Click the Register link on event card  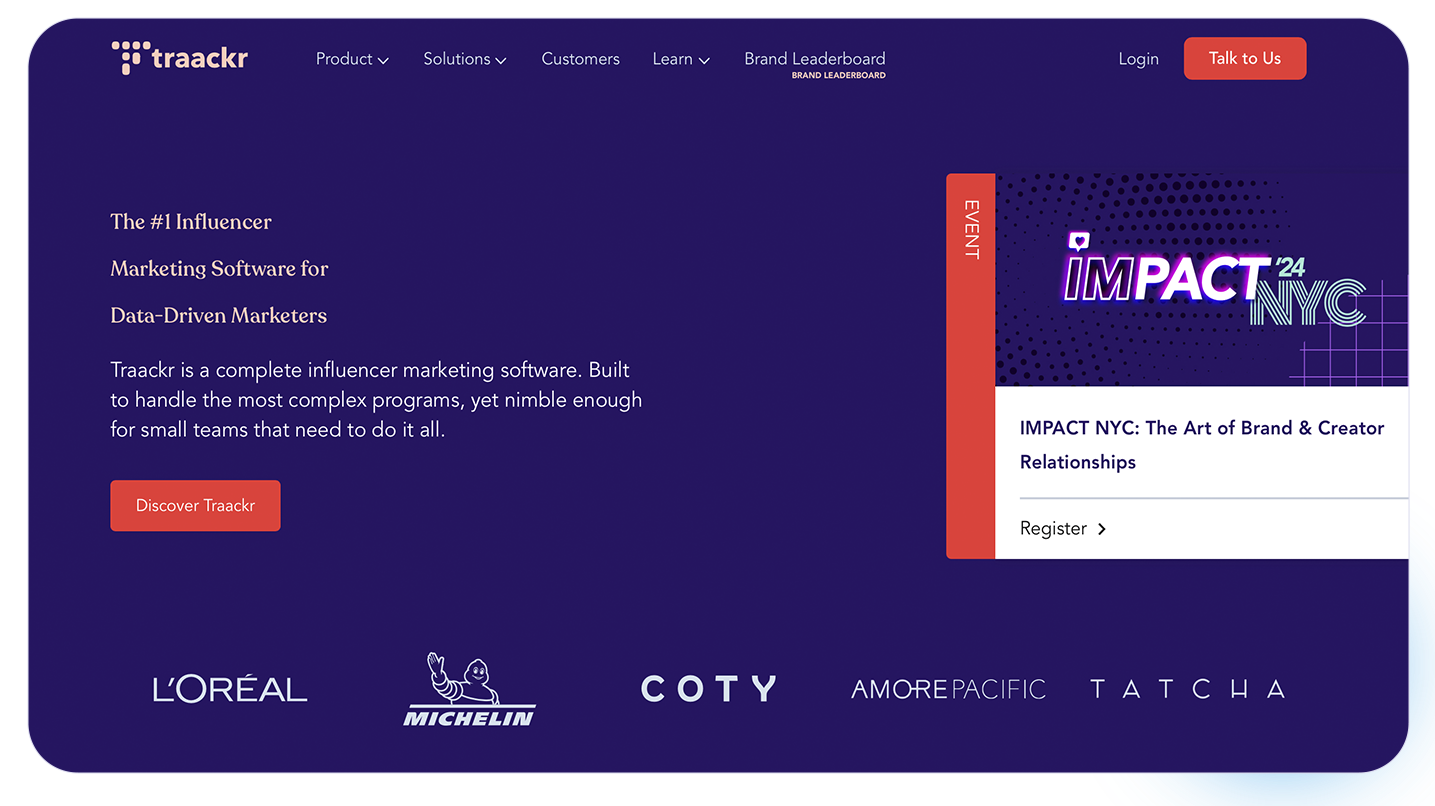(1053, 529)
